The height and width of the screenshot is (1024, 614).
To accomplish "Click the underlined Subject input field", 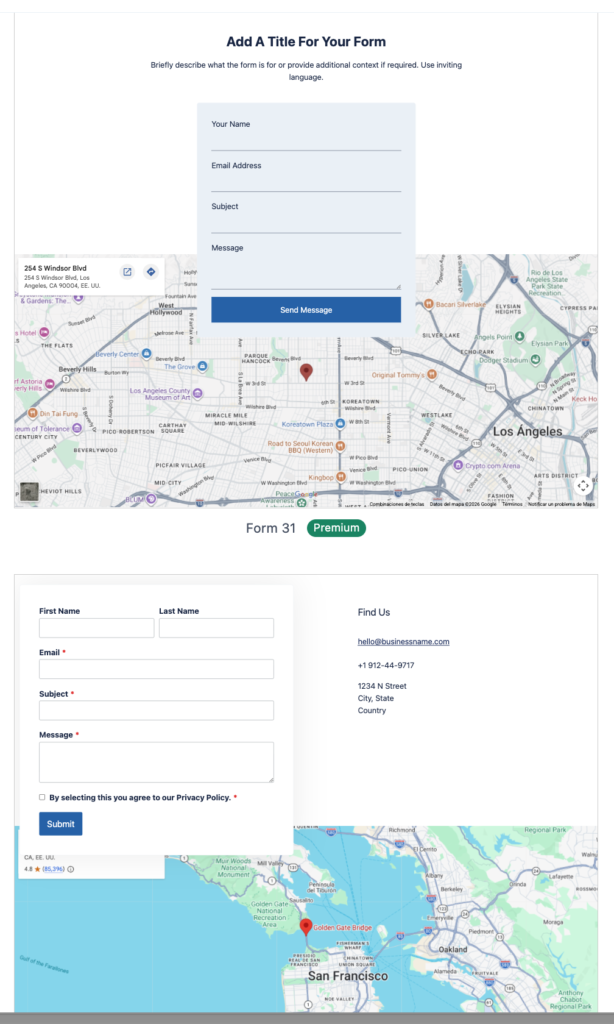I will [x=306, y=223].
